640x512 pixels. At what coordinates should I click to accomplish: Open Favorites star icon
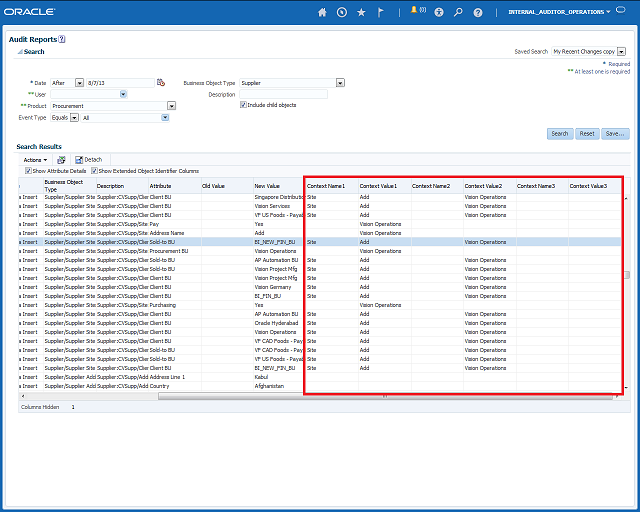click(x=361, y=12)
